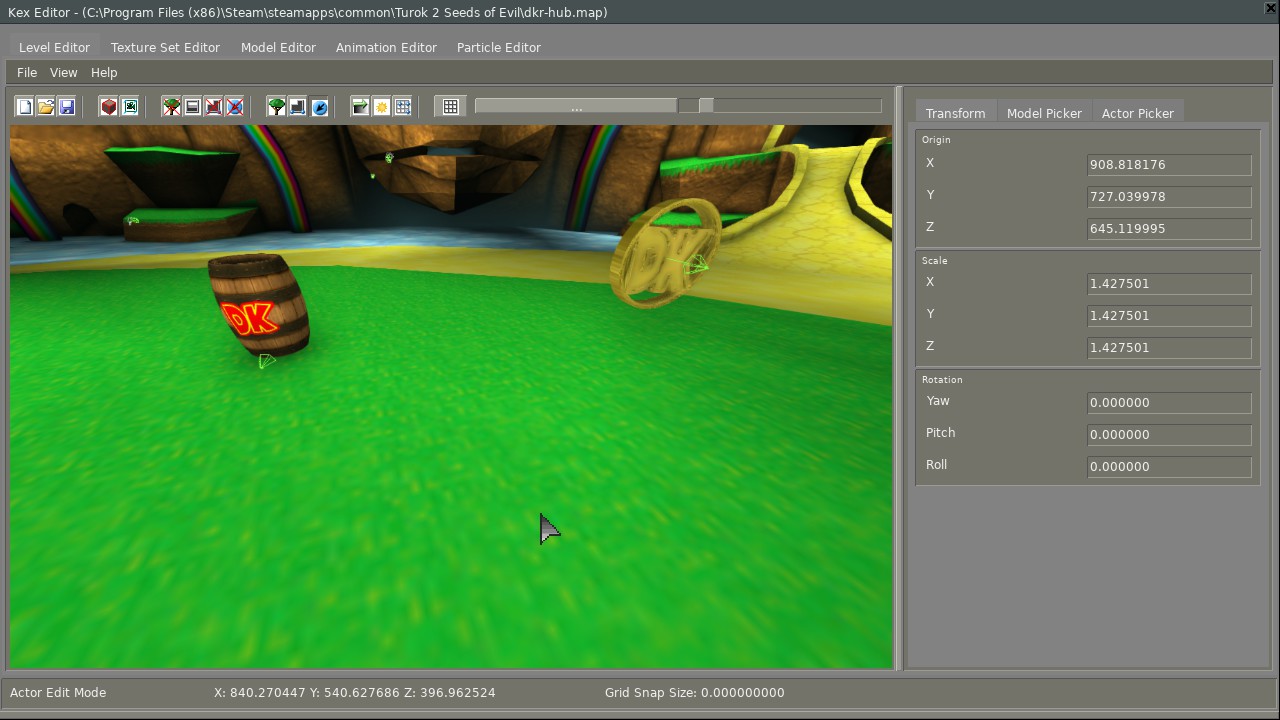Click the green arrow export icon
Image resolution: width=1280 pixels, height=720 pixels.
click(360, 107)
